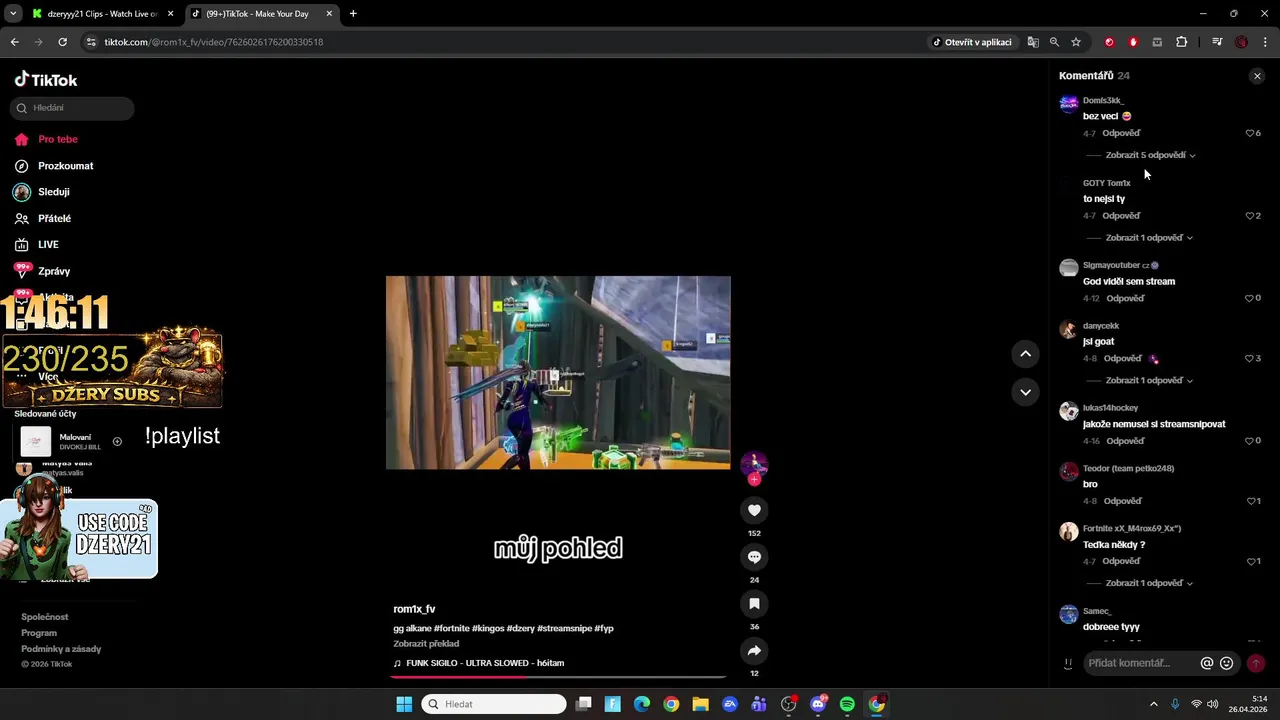
Task: Expand replies under 'to nejsi ty'
Action: click(x=1149, y=238)
